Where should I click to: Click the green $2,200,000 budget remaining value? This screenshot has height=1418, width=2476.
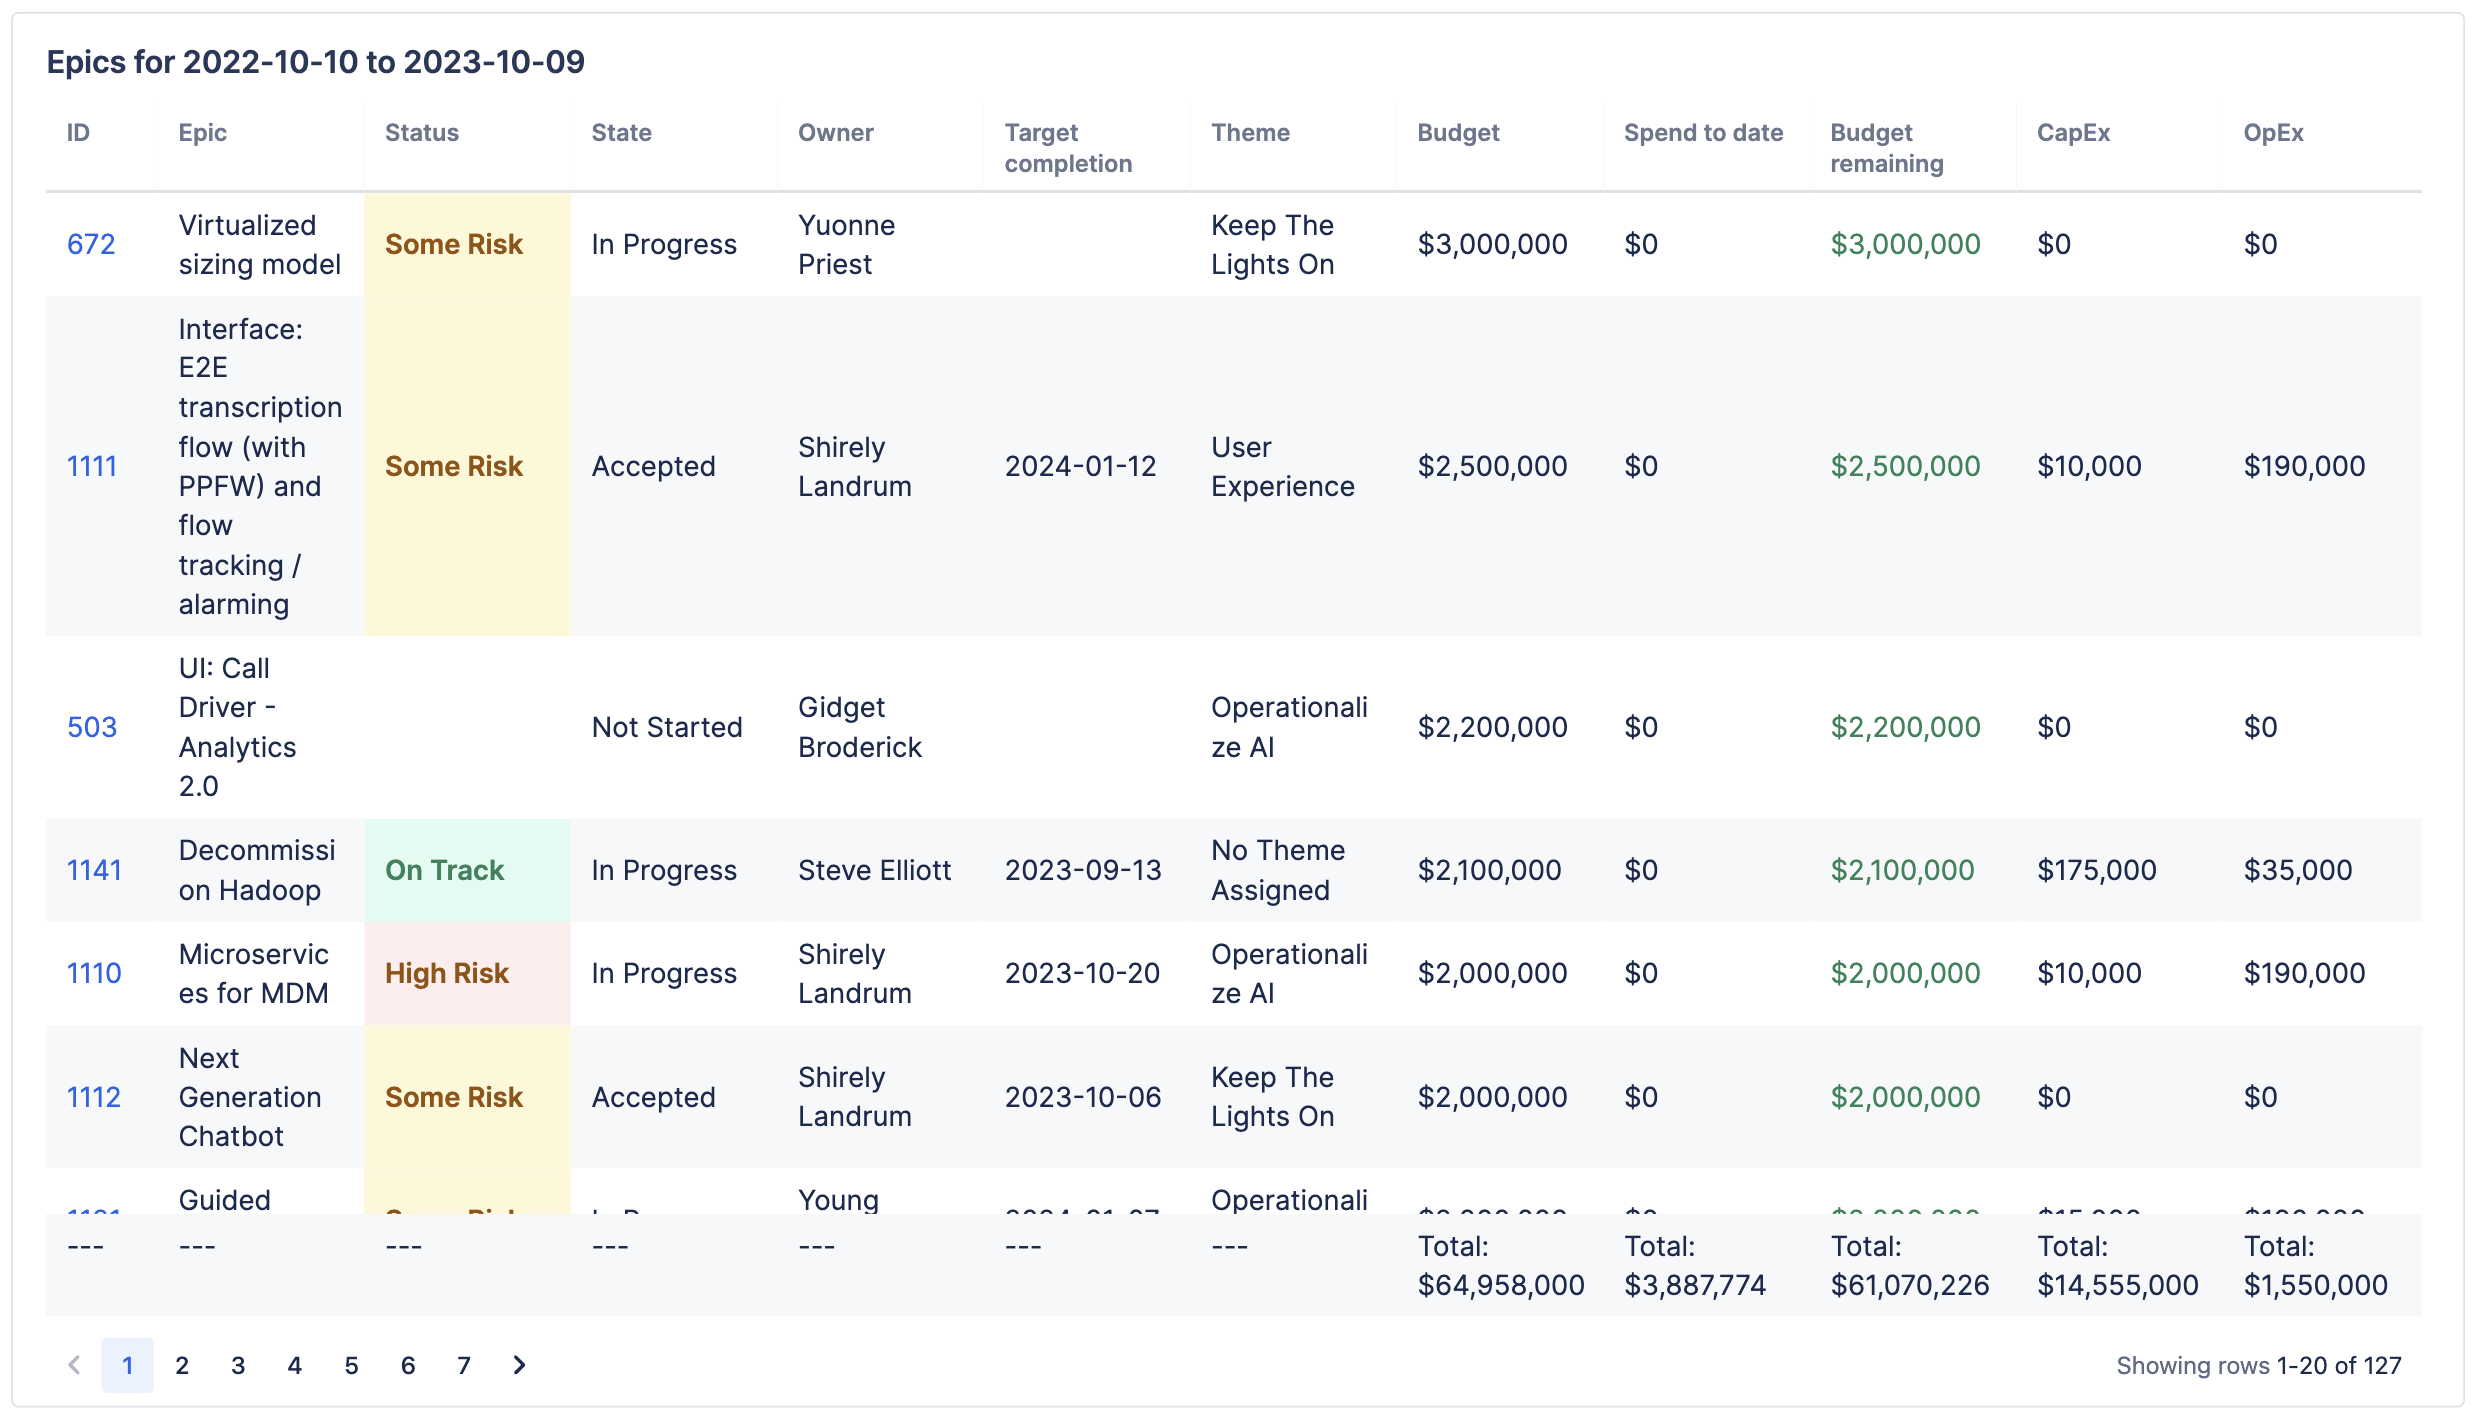[1905, 727]
